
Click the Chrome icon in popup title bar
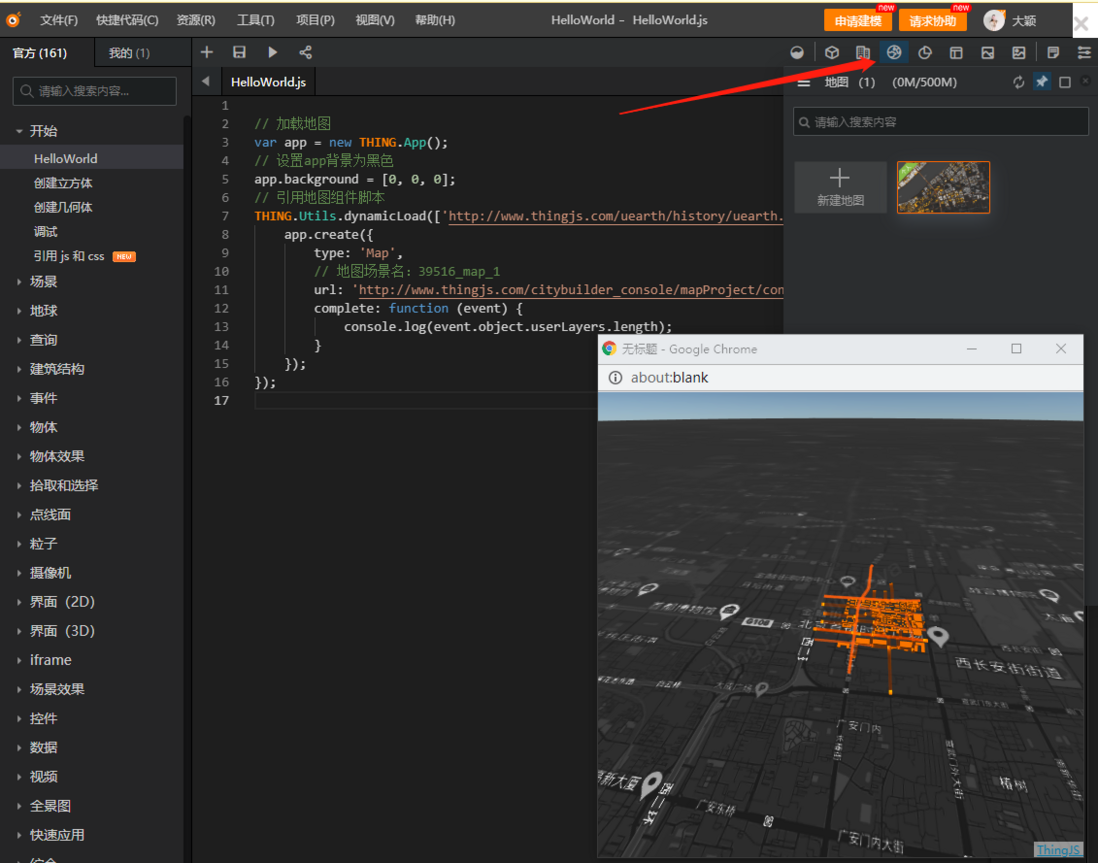[x=609, y=349]
